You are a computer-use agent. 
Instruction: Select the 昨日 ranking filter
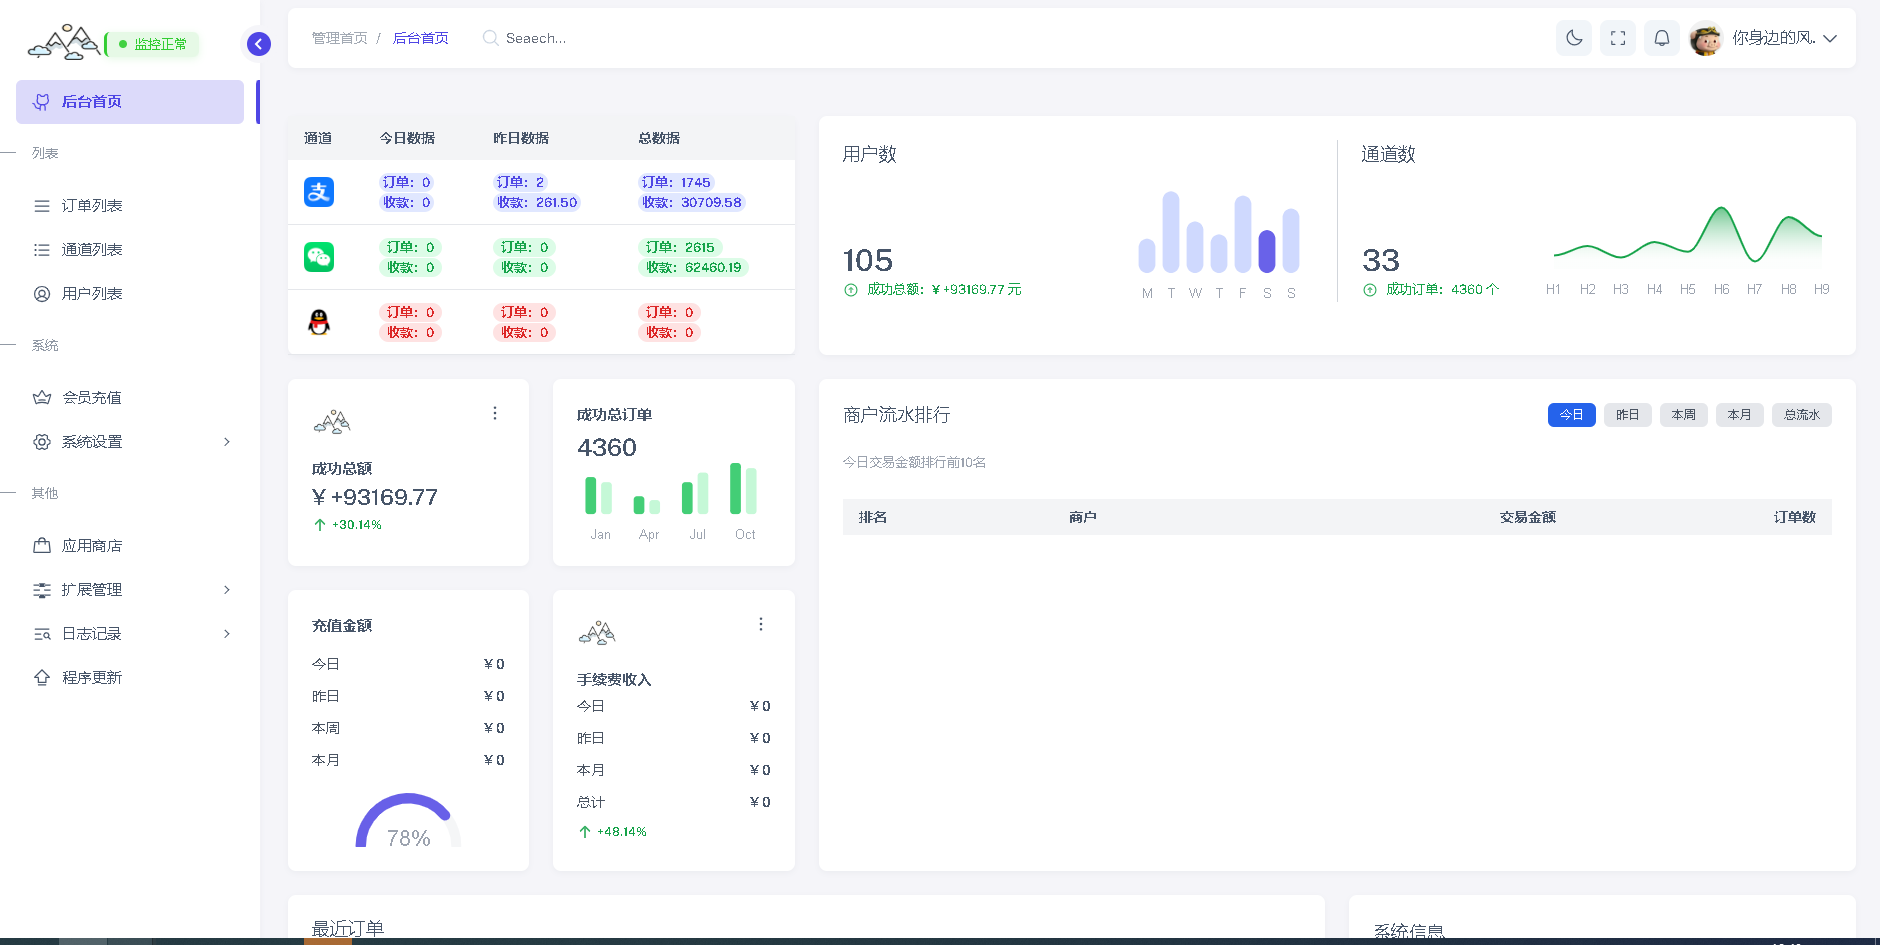(1627, 415)
